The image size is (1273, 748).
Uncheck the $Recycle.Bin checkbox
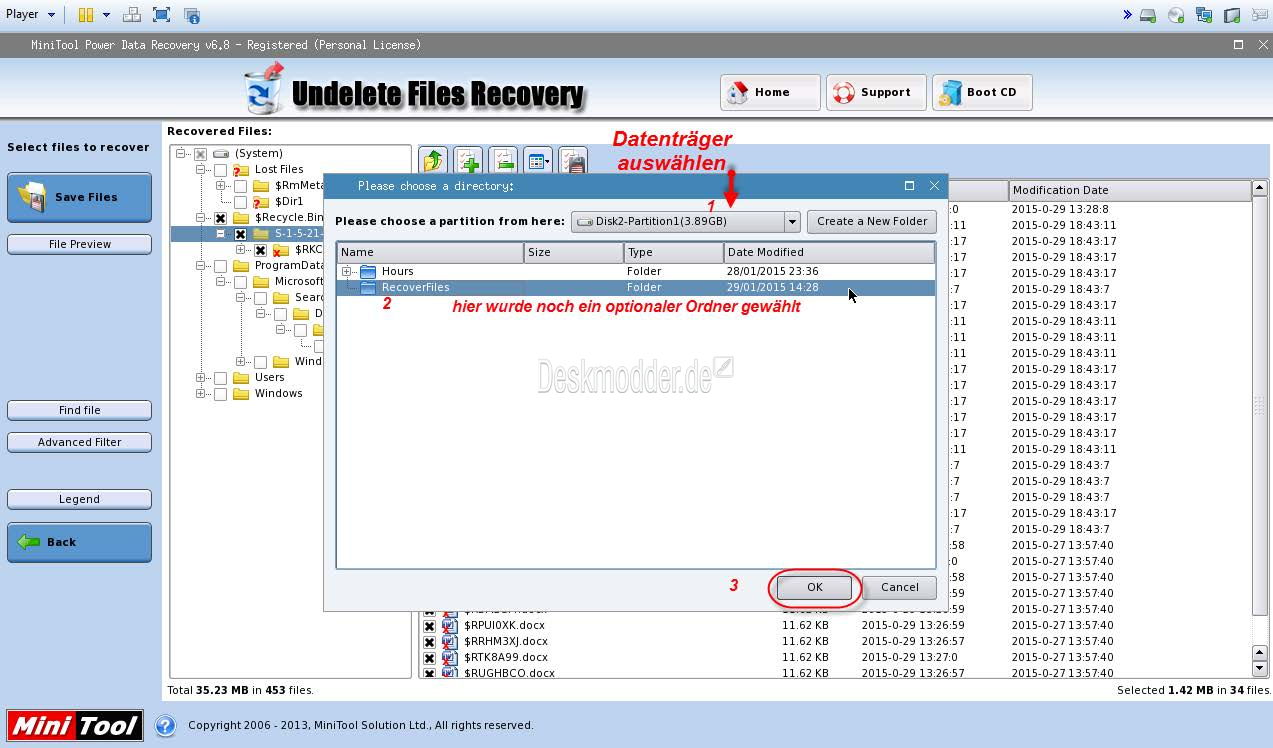pyautogui.click(x=220, y=218)
